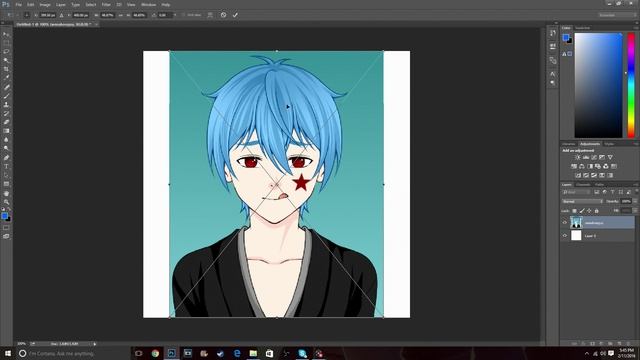The width and height of the screenshot is (640, 360).
Task: Commit the transform with the checkmark
Action: pyautogui.click(x=235, y=15)
